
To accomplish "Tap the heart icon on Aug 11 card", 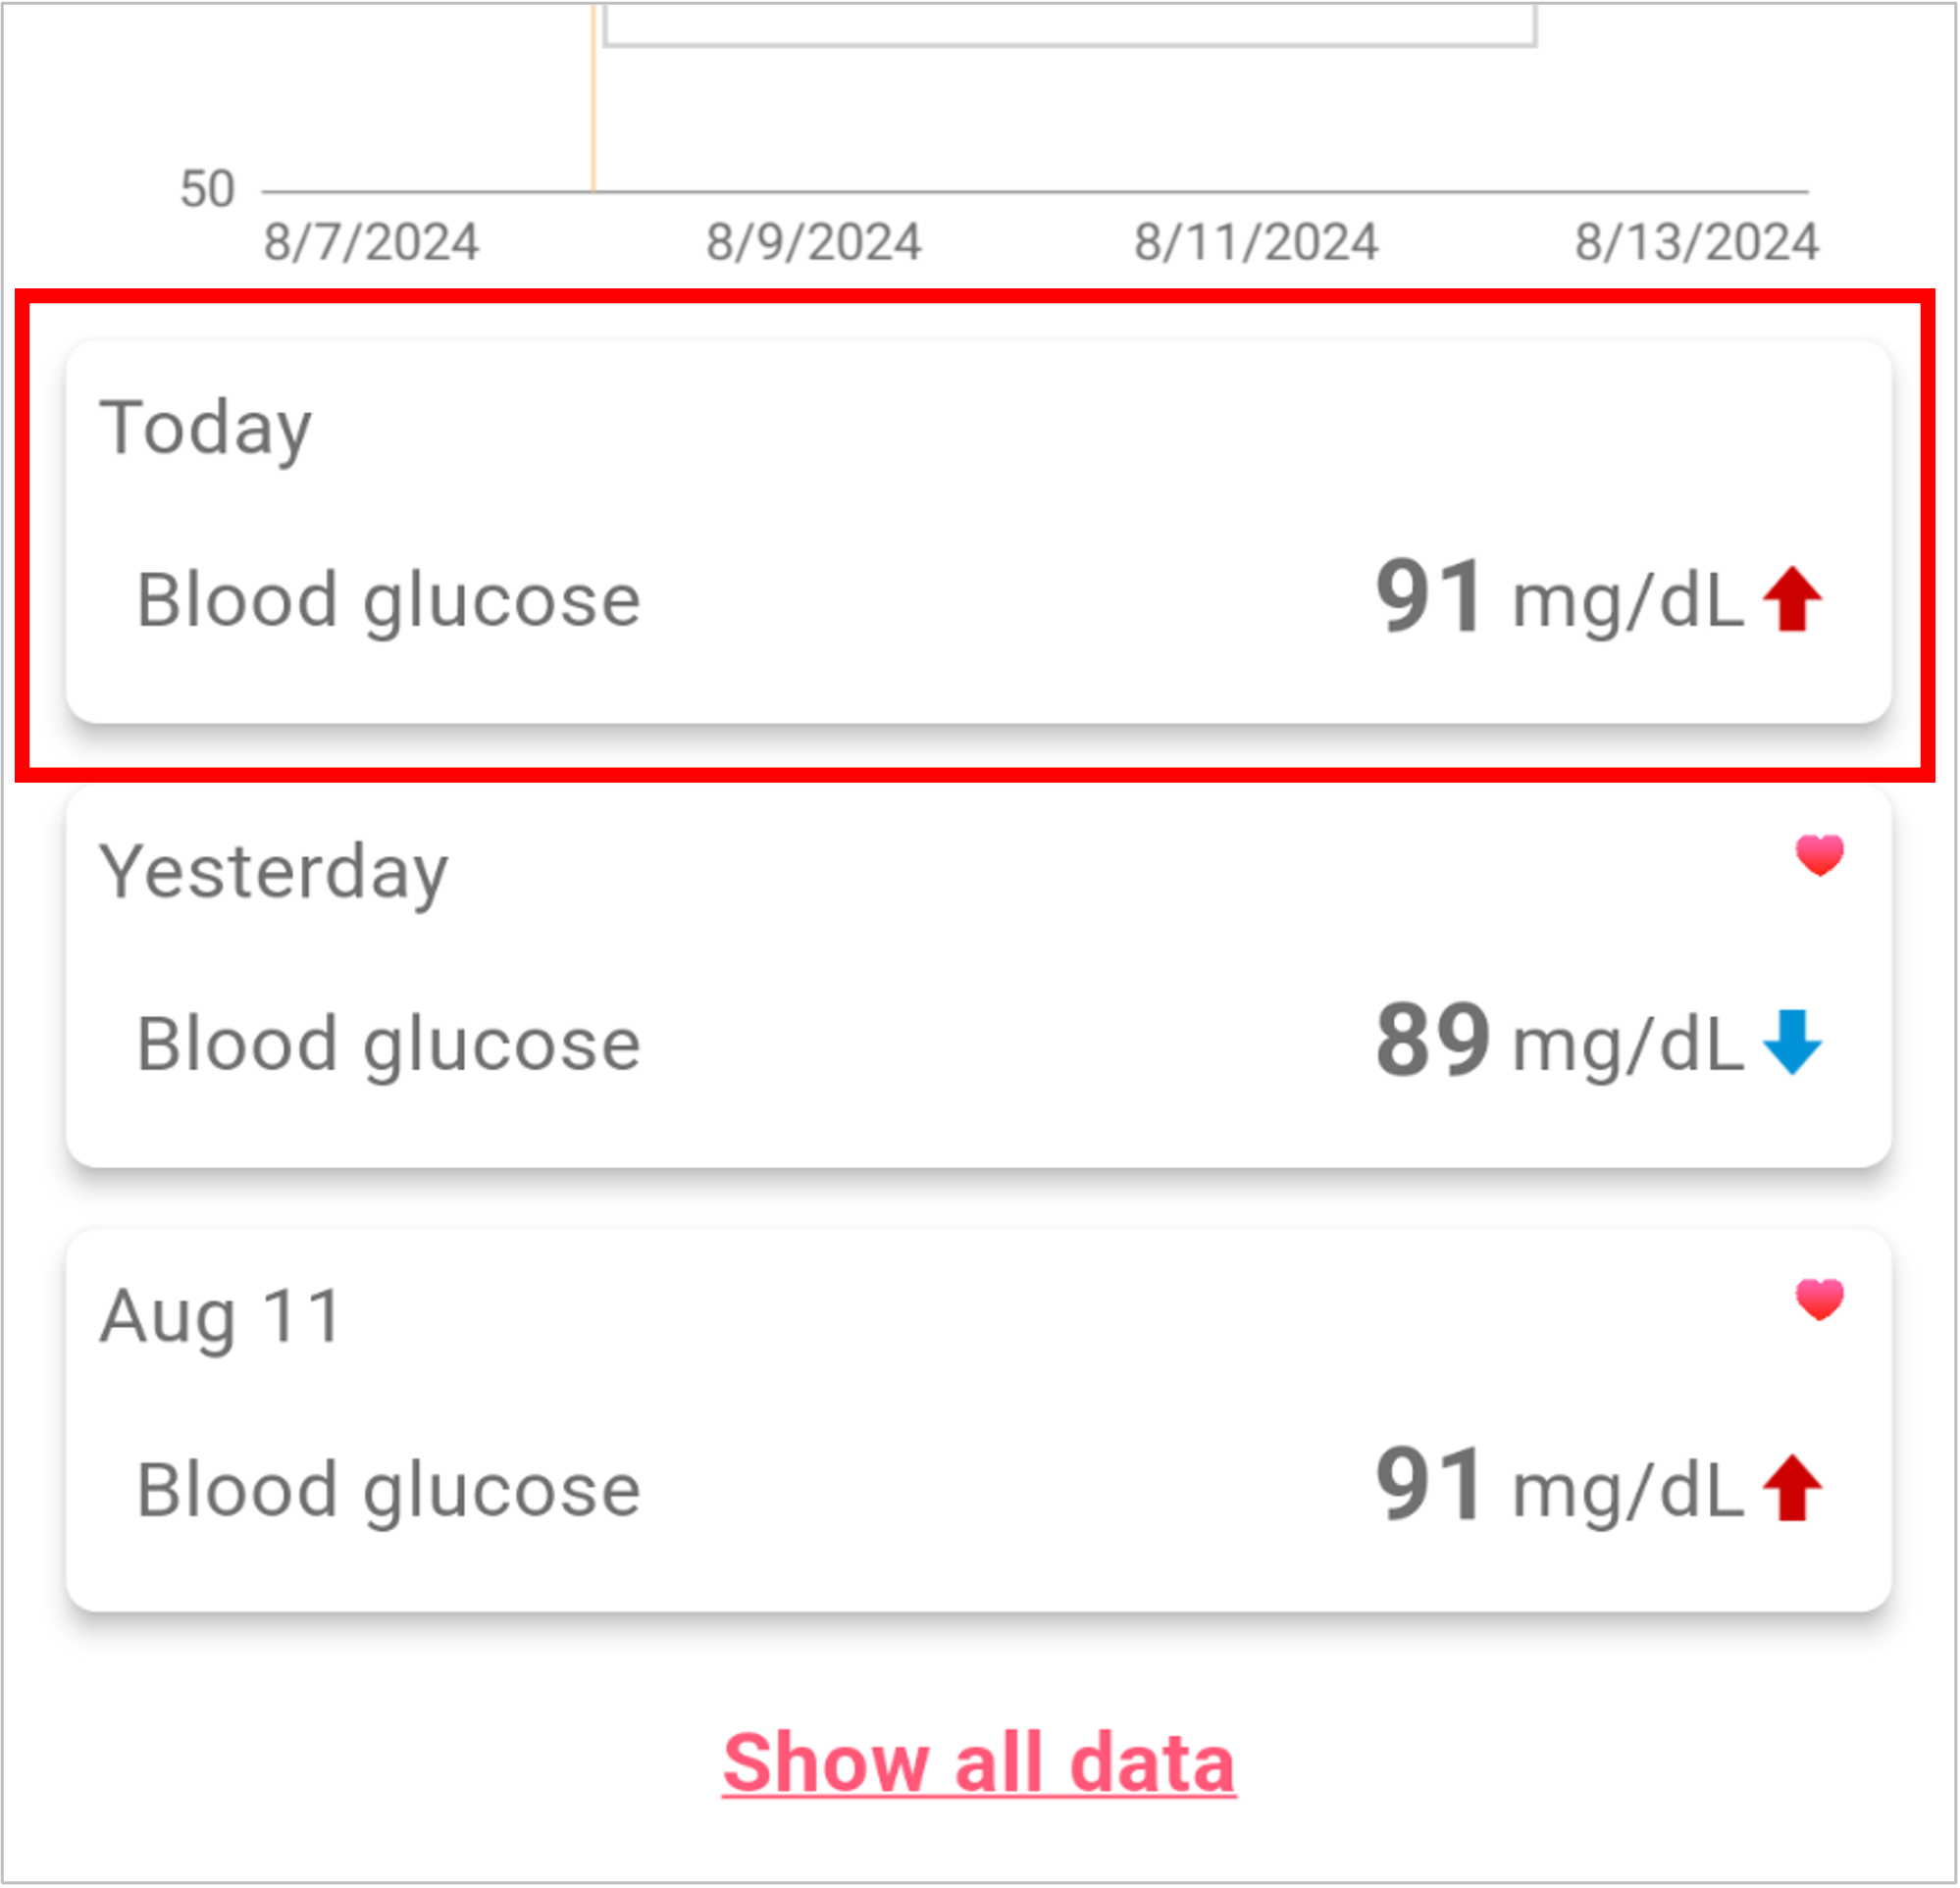I will [x=1819, y=1300].
